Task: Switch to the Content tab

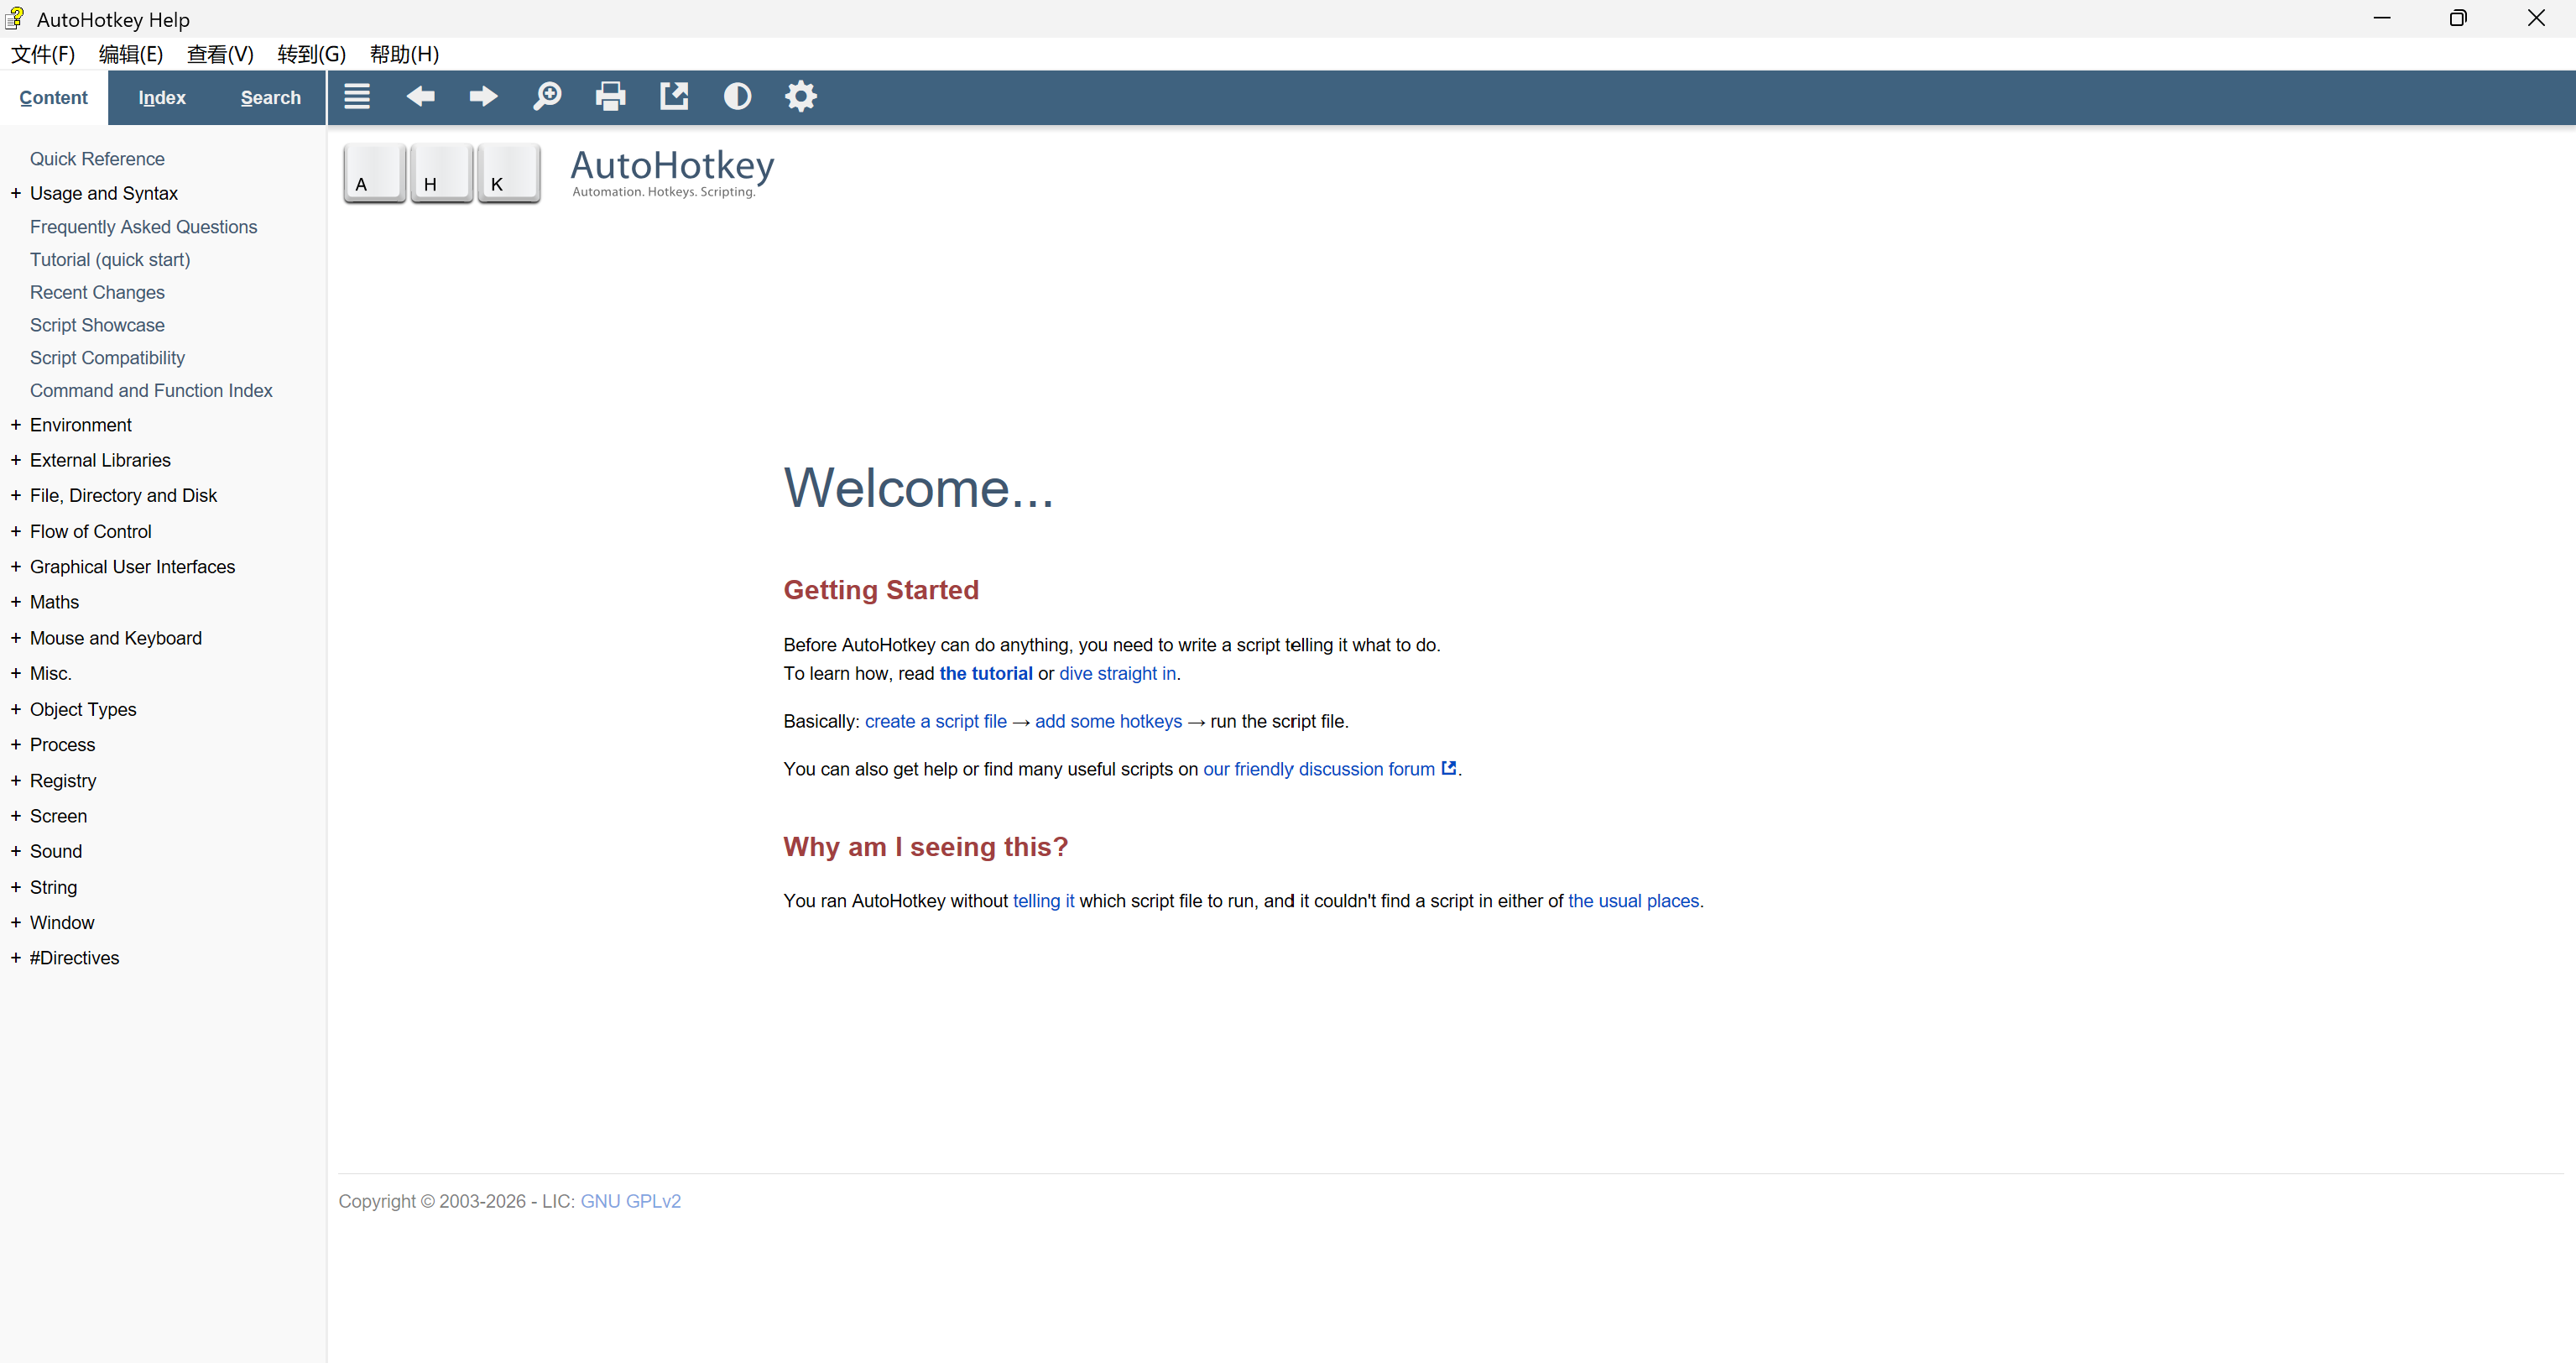Action: point(54,98)
